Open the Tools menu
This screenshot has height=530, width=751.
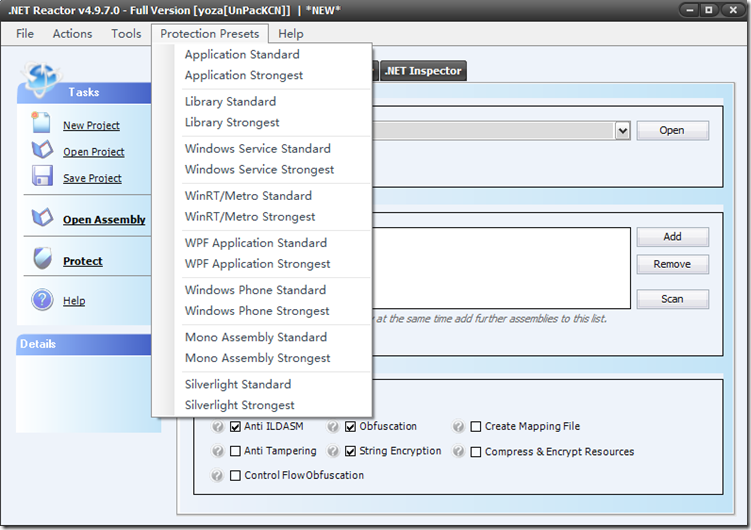coord(126,33)
